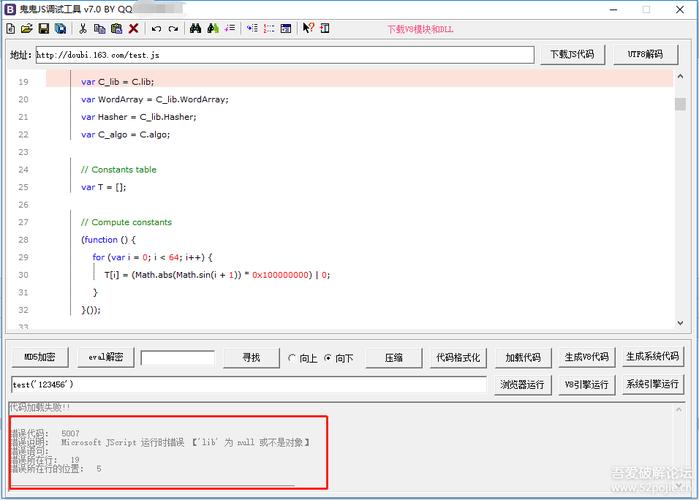Click the 'T[i] = (Math.abs' line
Viewport: 699px width, 500px height.
pyautogui.click(x=217, y=275)
